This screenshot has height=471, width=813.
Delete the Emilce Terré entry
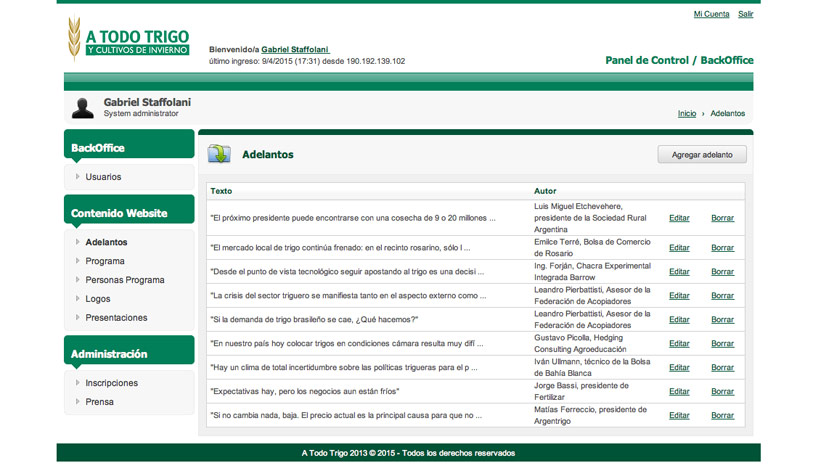coord(722,247)
